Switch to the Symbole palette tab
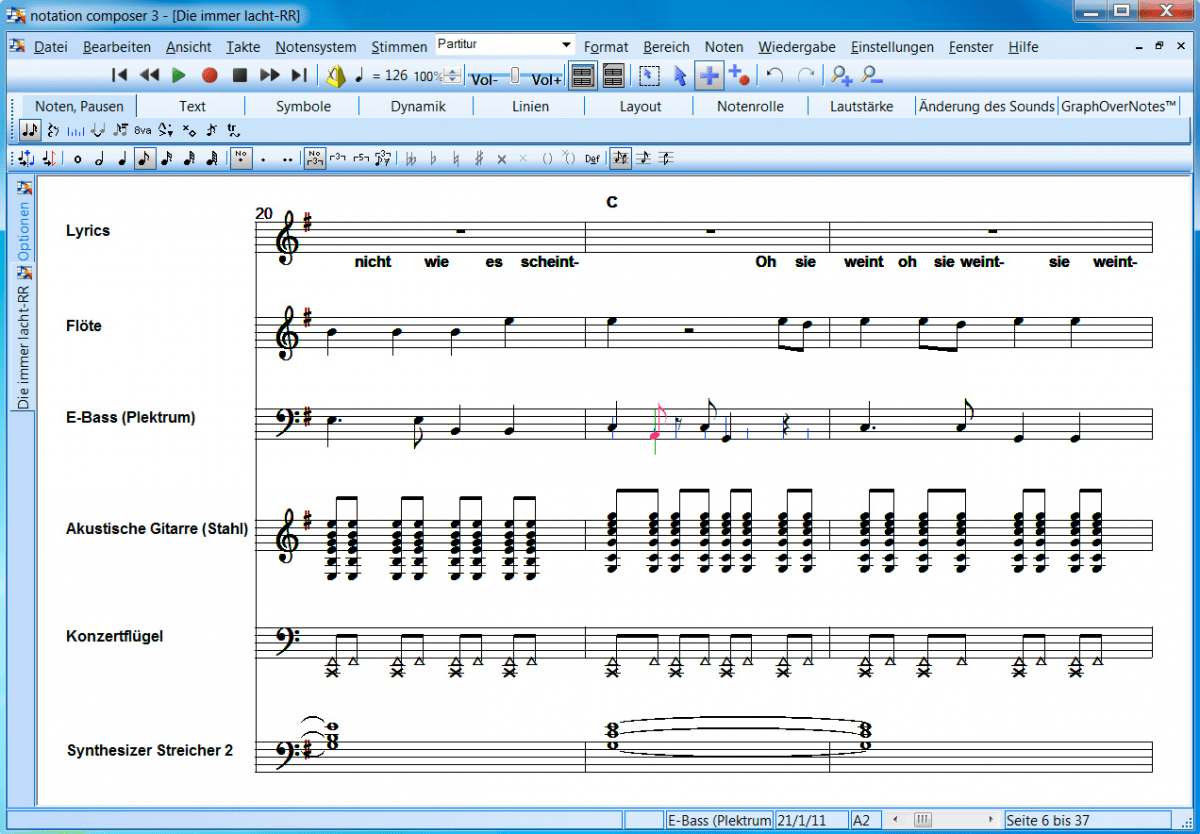This screenshot has height=834, width=1200. click(304, 106)
